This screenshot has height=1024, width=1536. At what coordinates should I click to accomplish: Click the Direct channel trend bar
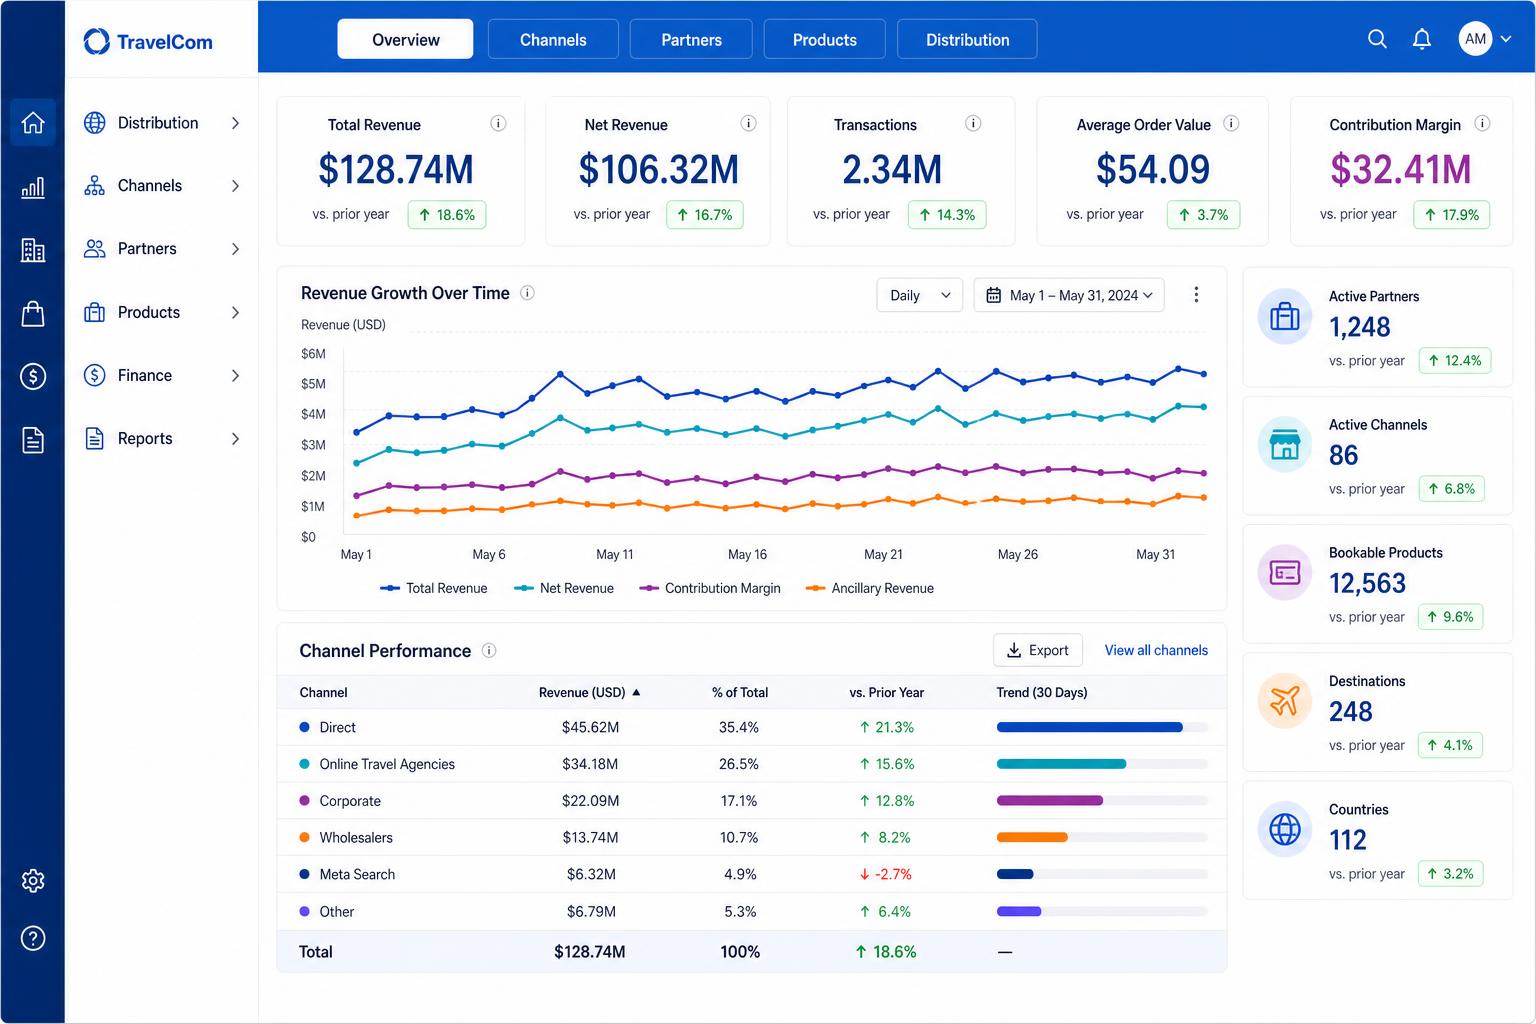pos(1102,727)
